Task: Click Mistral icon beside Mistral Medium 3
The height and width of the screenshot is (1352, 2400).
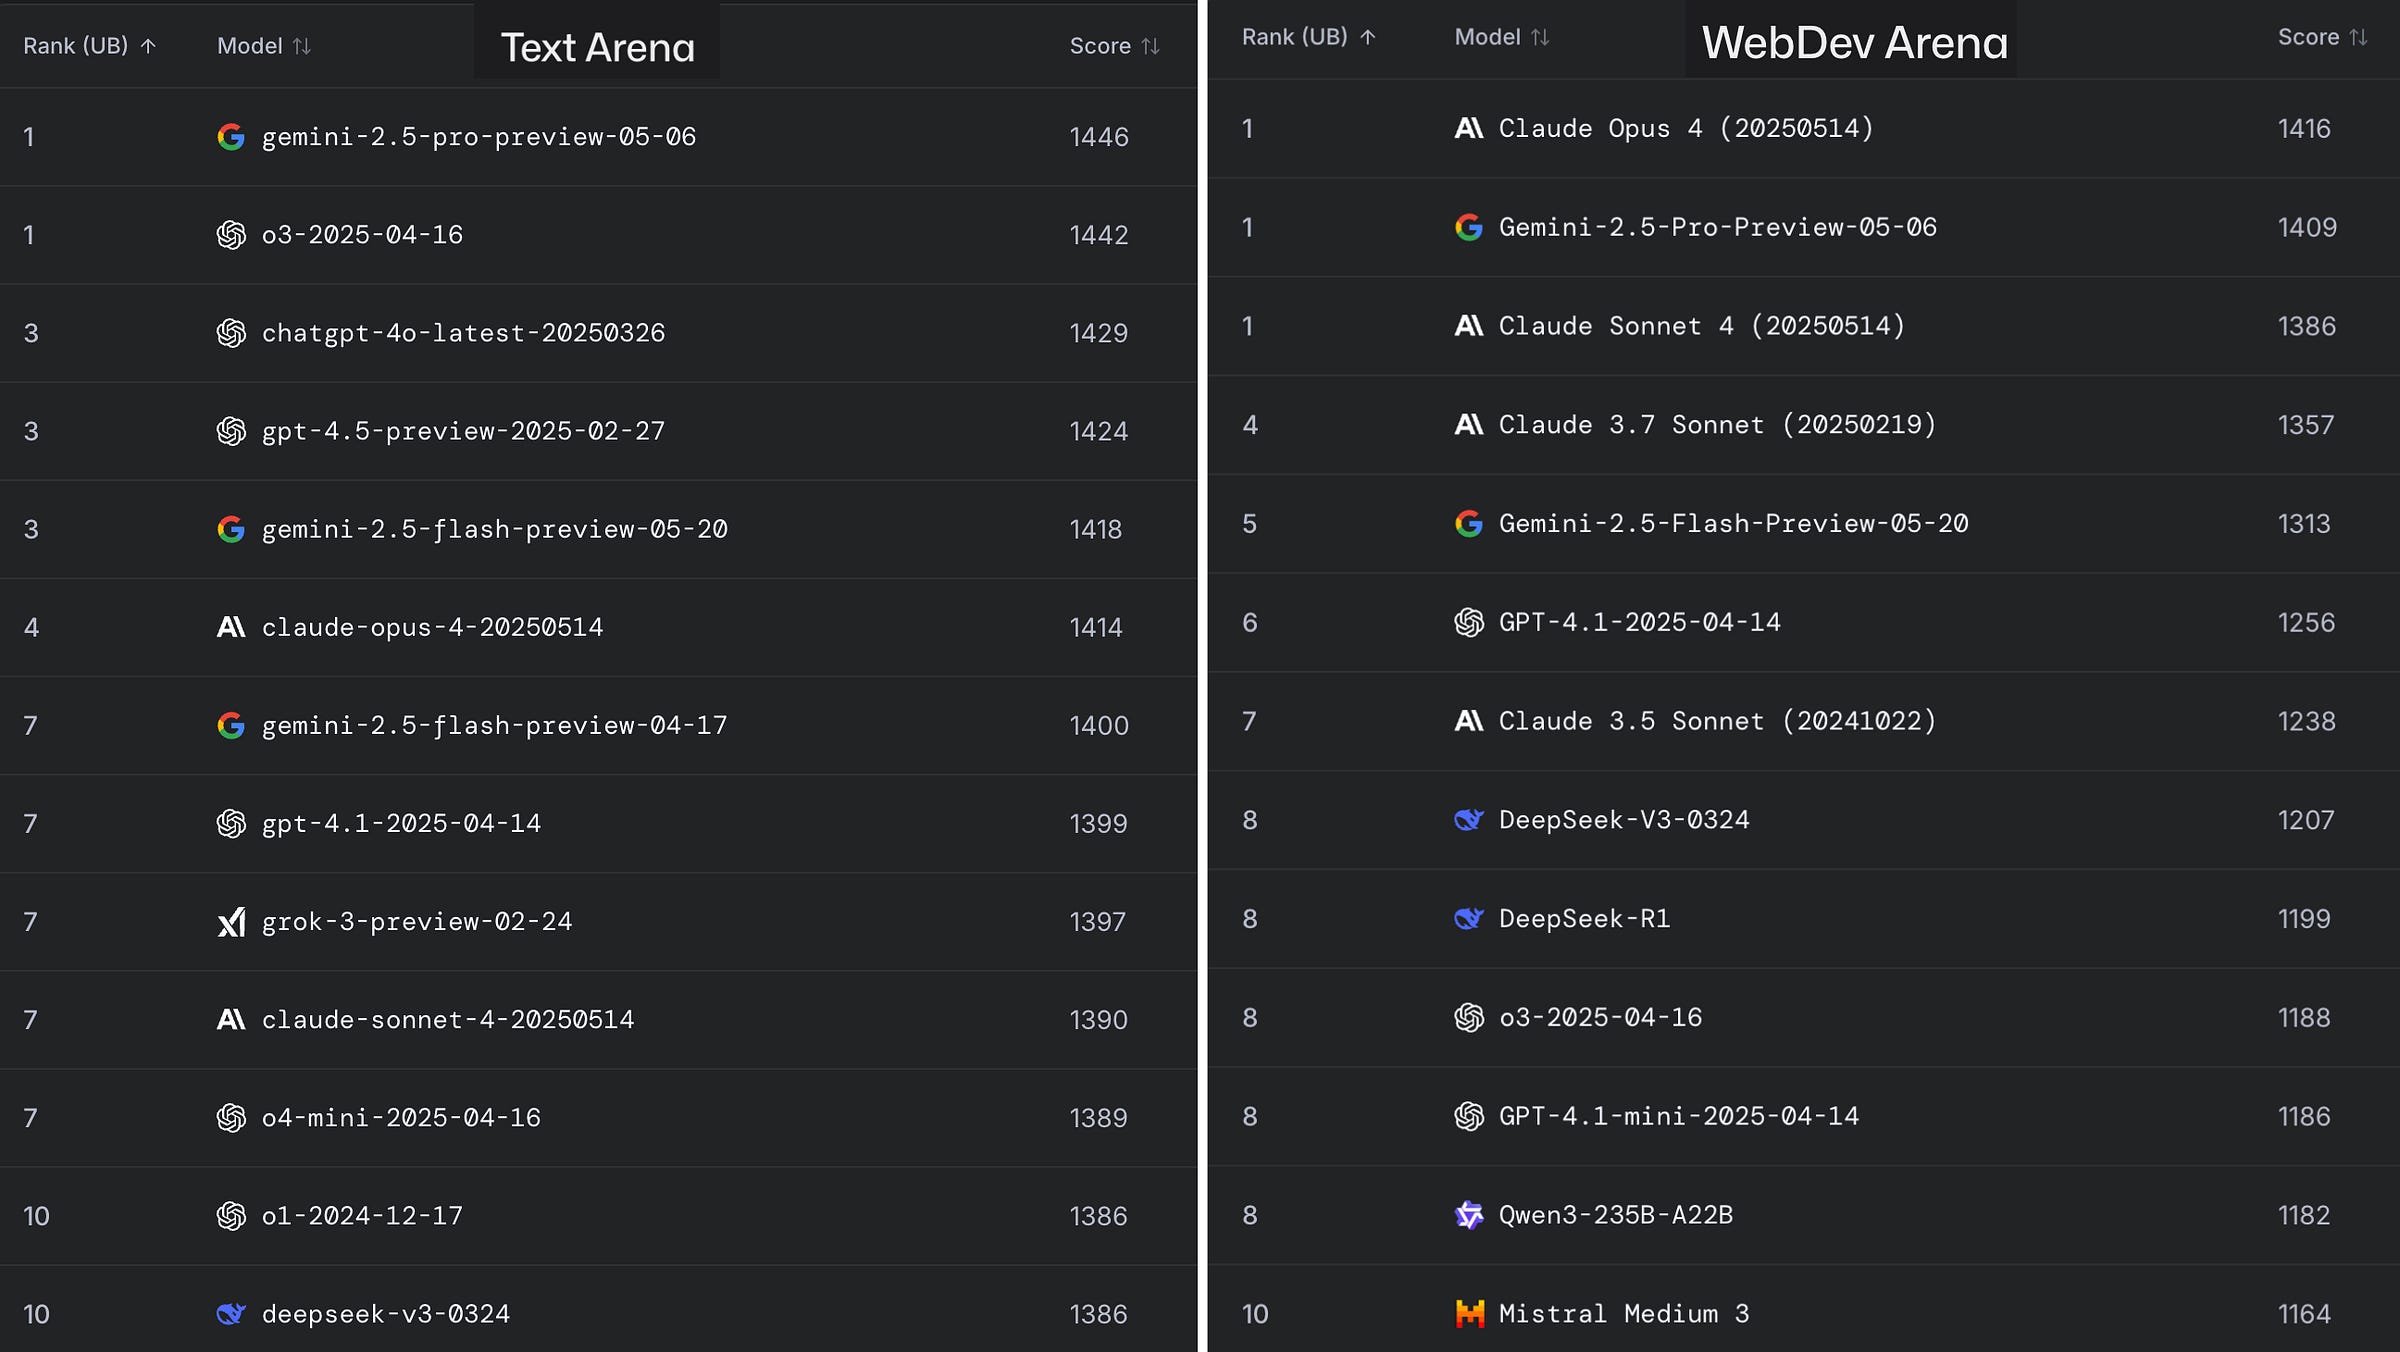Action: (x=1469, y=1313)
